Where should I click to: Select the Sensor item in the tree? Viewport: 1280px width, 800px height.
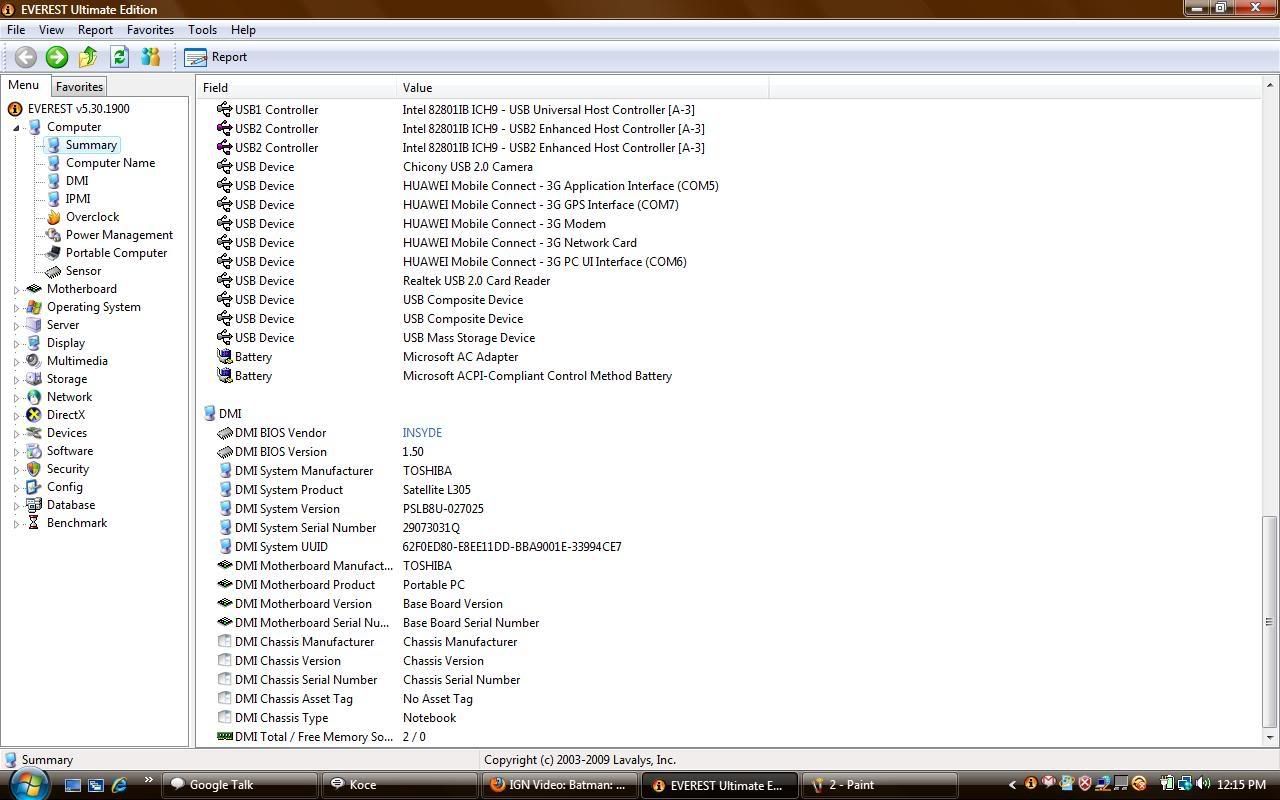pyautogui.click(x=83, y=271)
